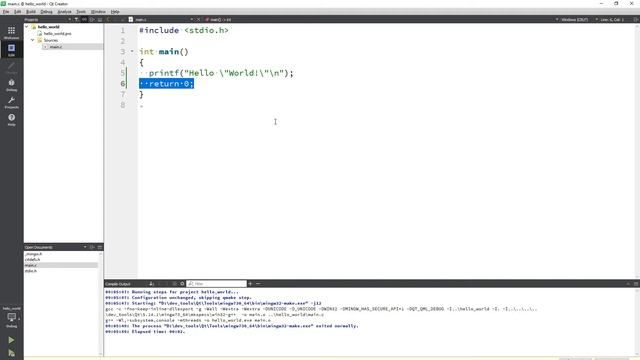Click the #include <stdio.h> line
The height and width of the screenshot is (360, 640).
click(x=184, y=31)
